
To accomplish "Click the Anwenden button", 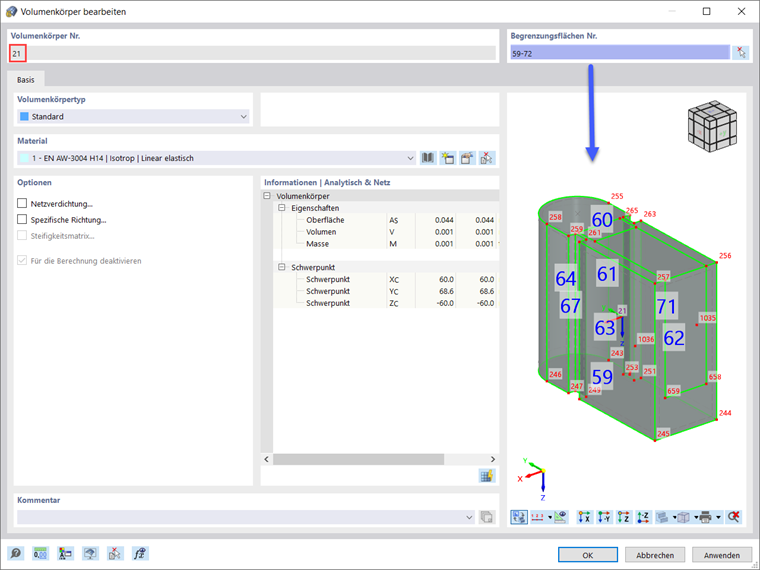I will point(722,555).
